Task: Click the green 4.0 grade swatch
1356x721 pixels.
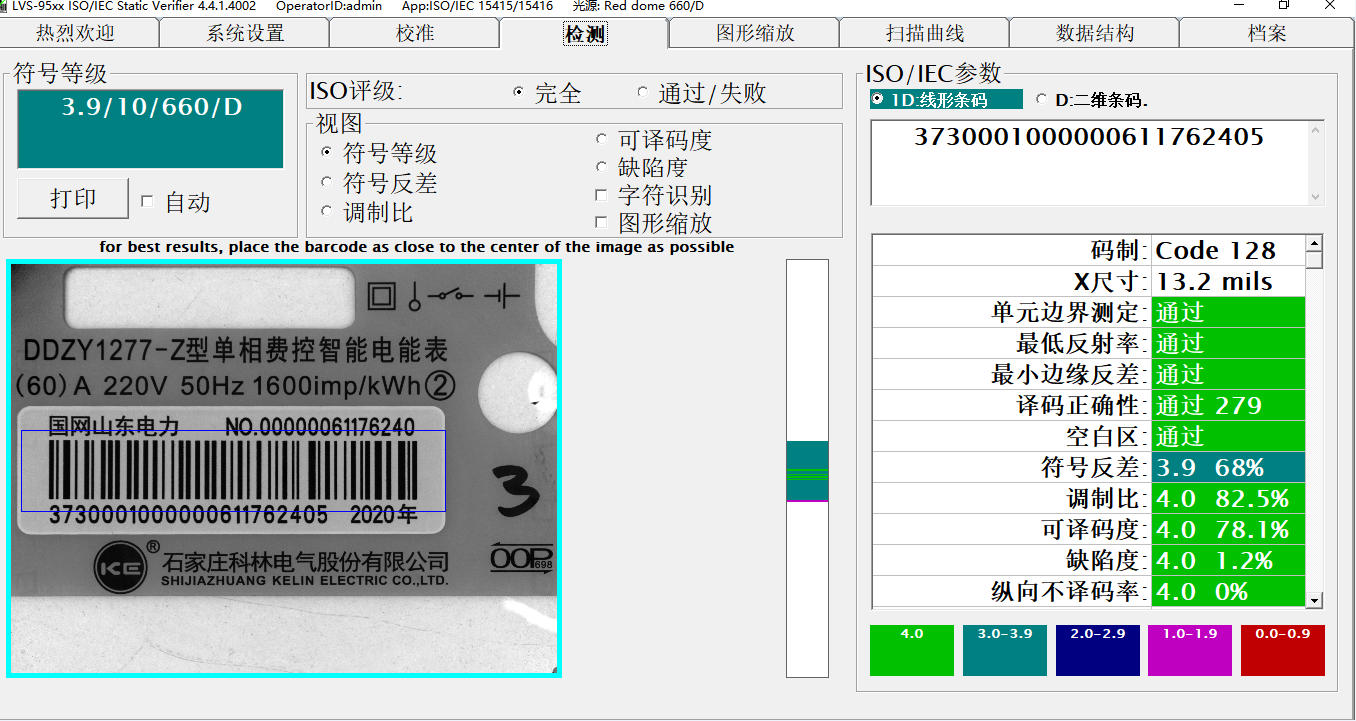Action: point(911,650)
